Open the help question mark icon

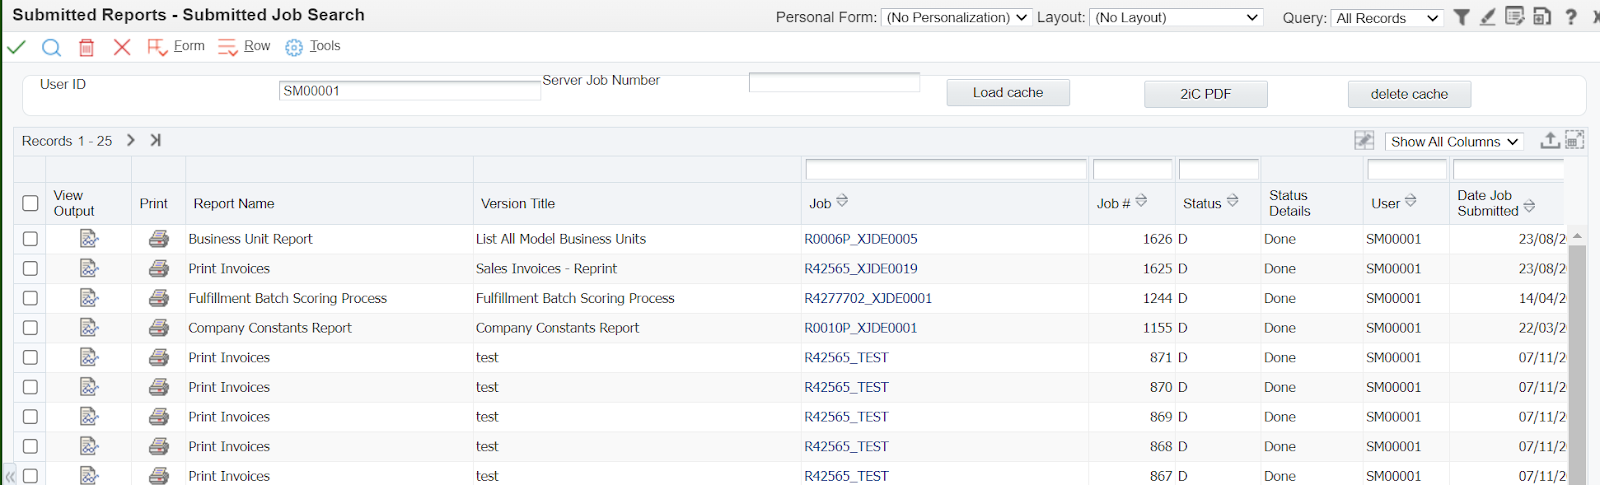pos(1571,17)
